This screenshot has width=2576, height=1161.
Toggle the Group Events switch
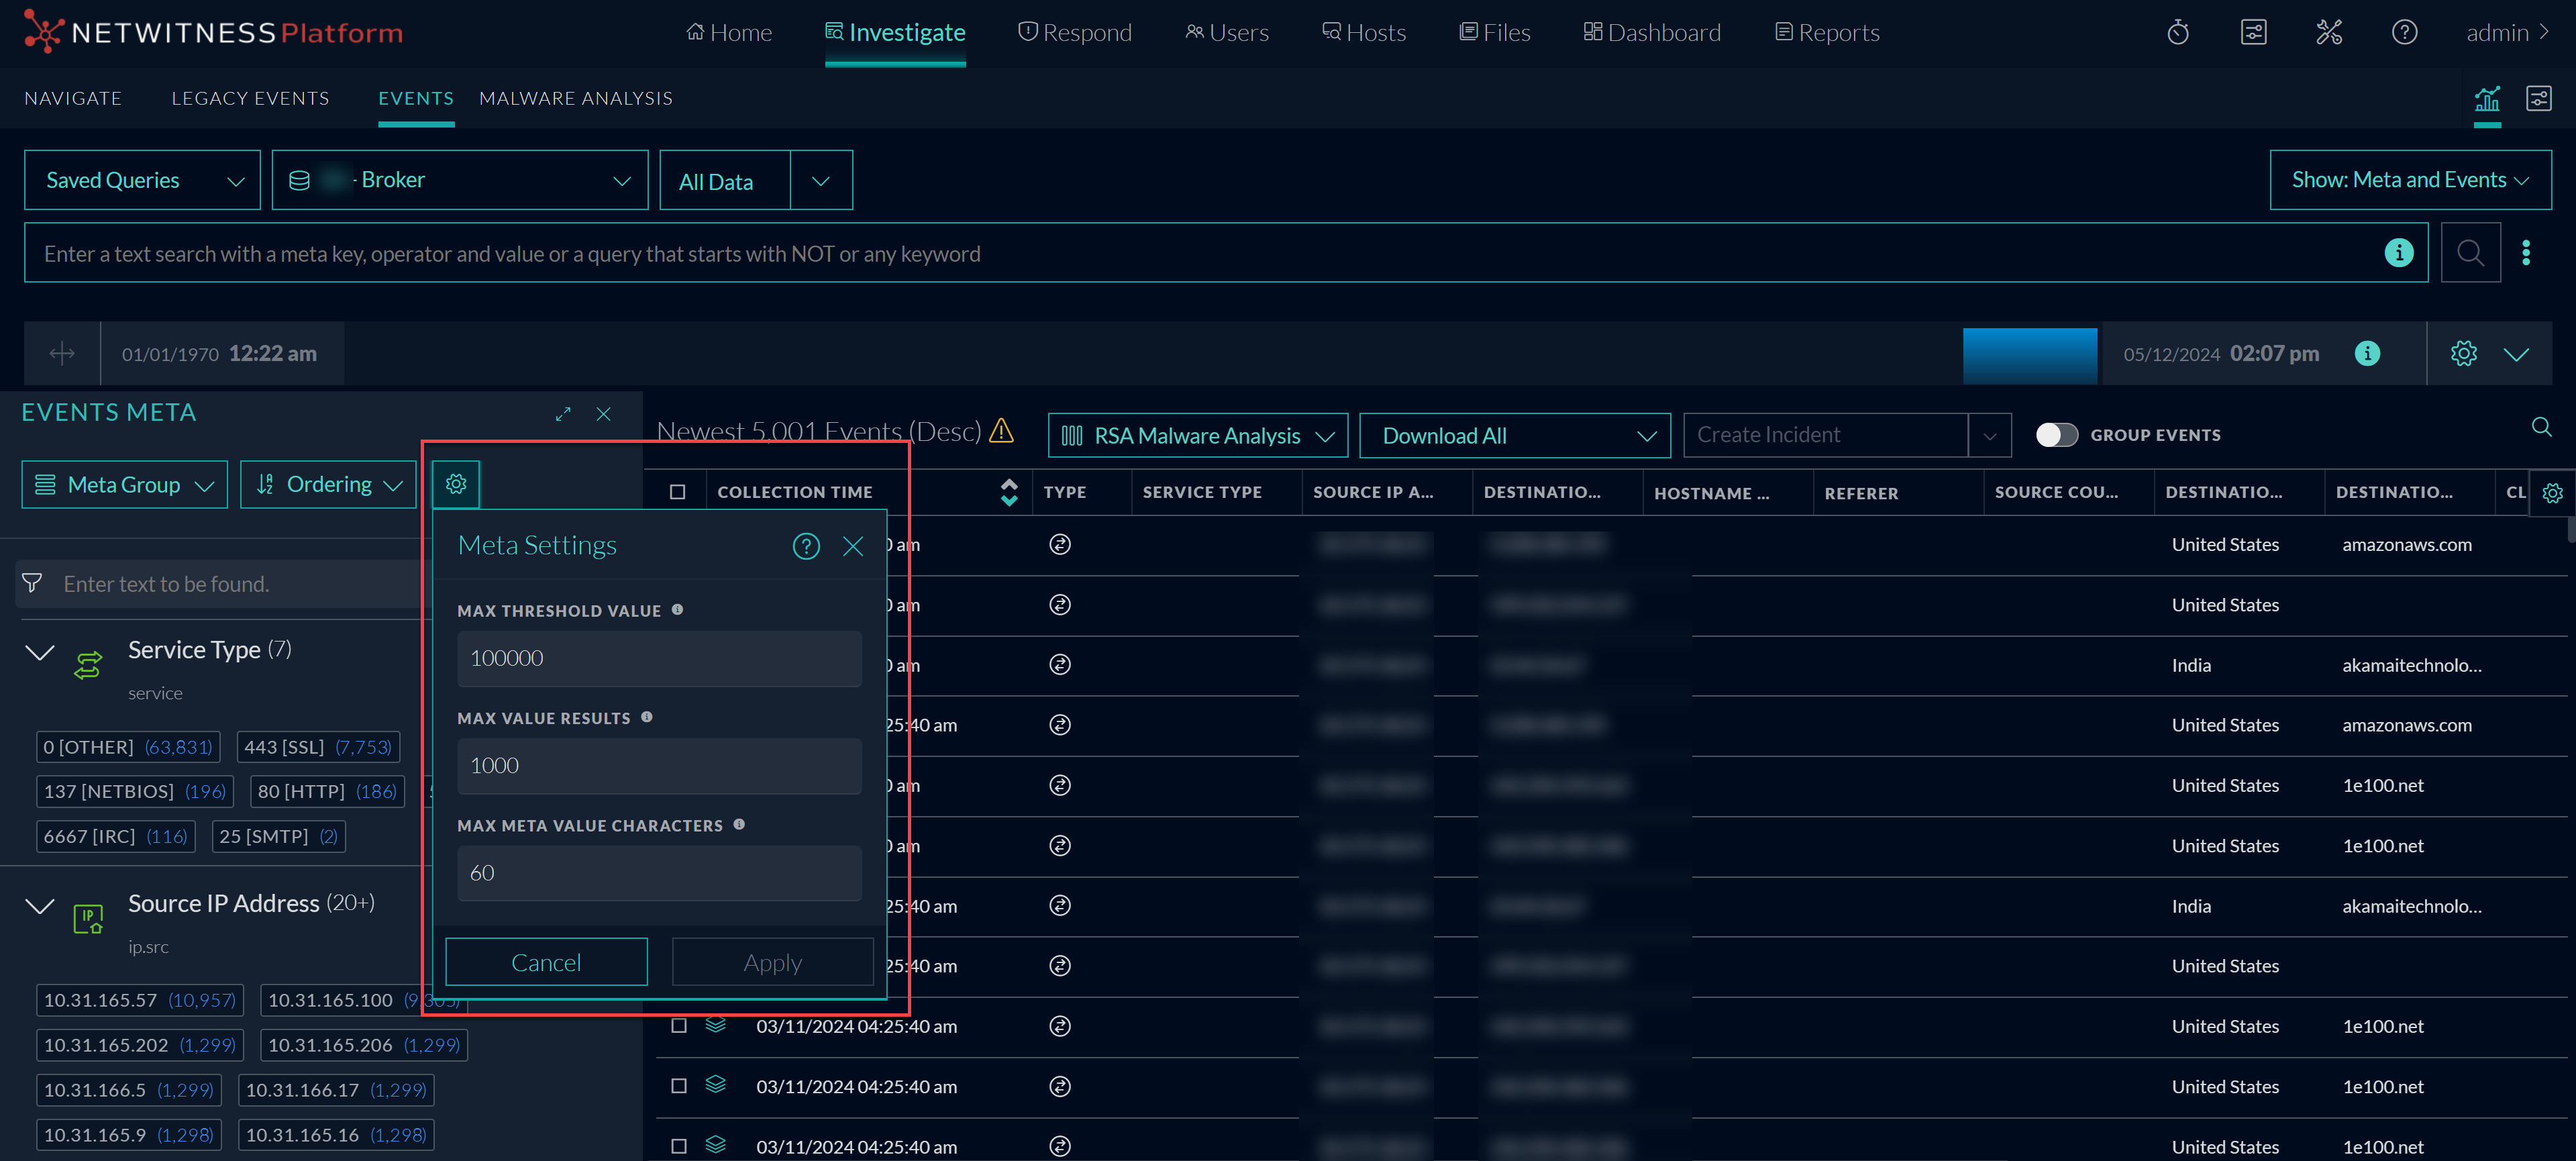(x=2056, y=435)
